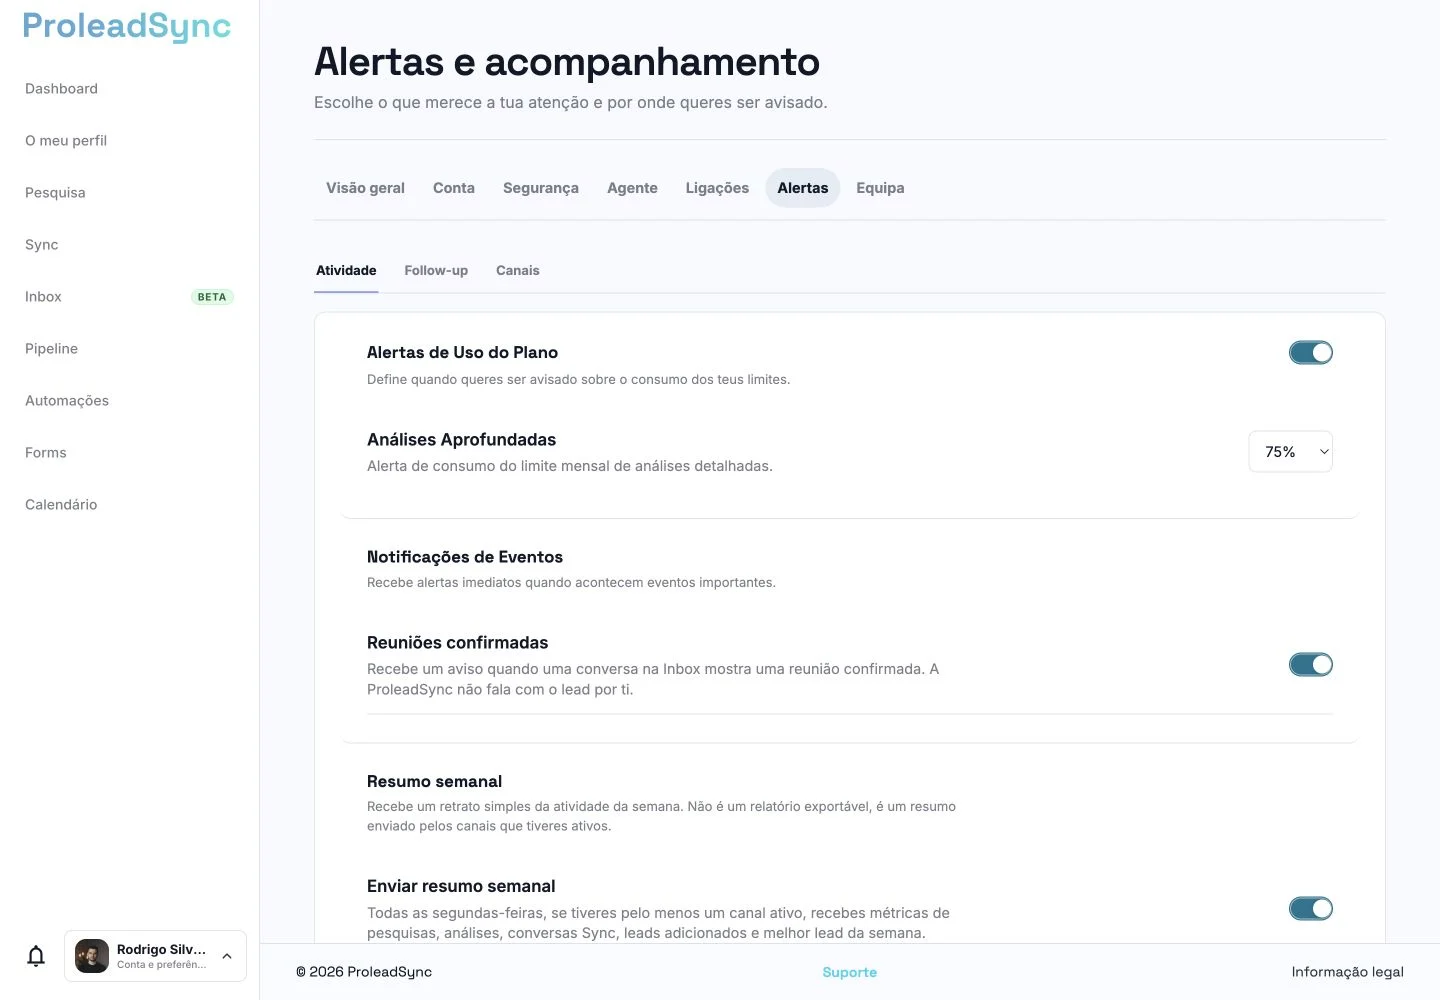
Task: Open the Follow-up sub-tab
Action: [436, 270]
